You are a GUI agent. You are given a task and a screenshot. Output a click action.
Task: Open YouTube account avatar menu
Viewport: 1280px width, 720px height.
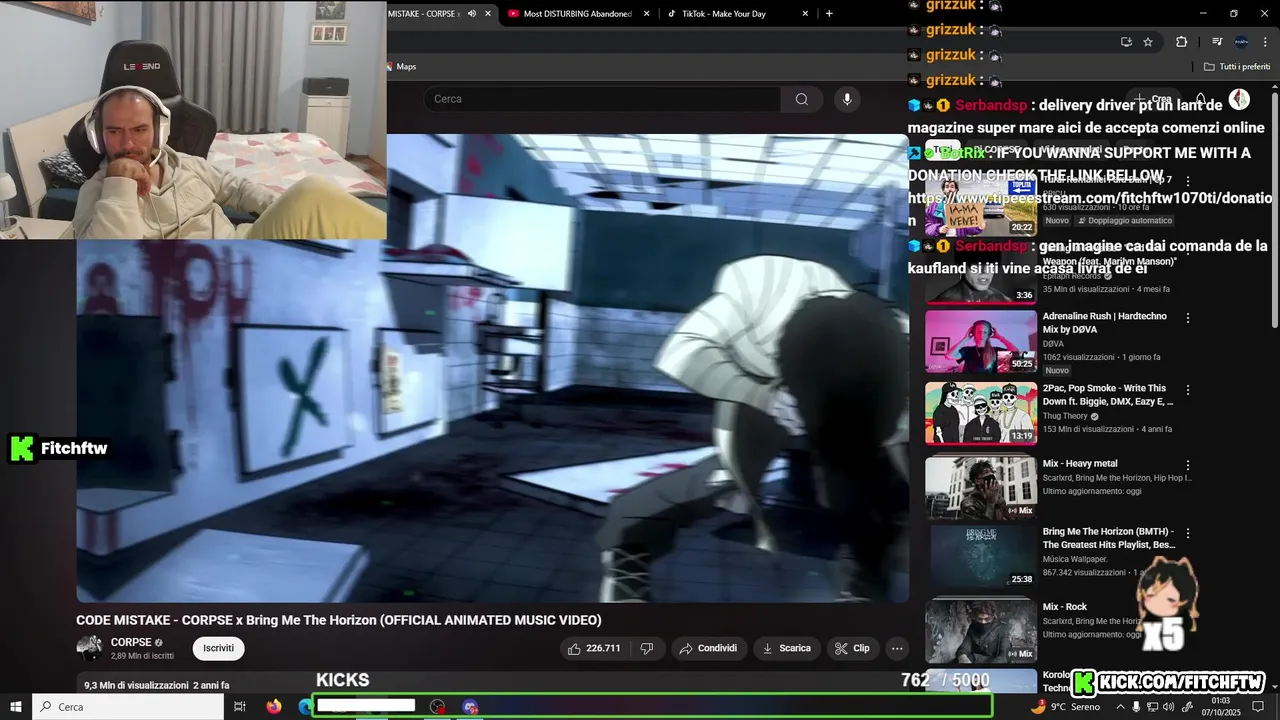click(x=1239, y=99)
